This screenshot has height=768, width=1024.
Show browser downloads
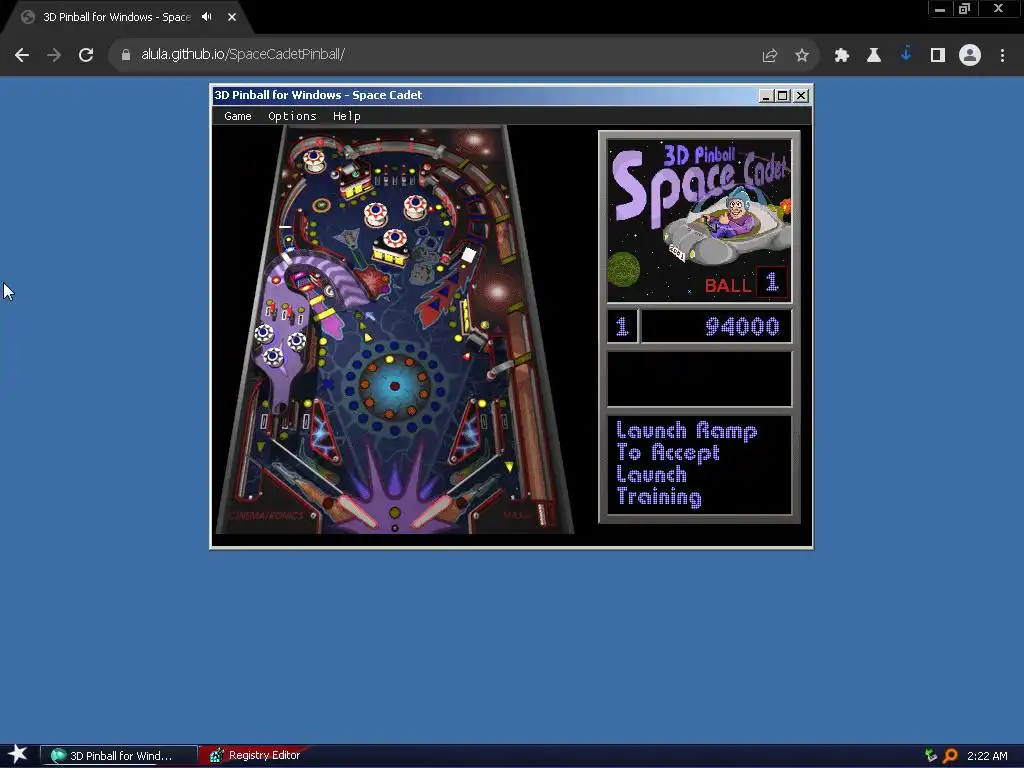coord(905,55)
